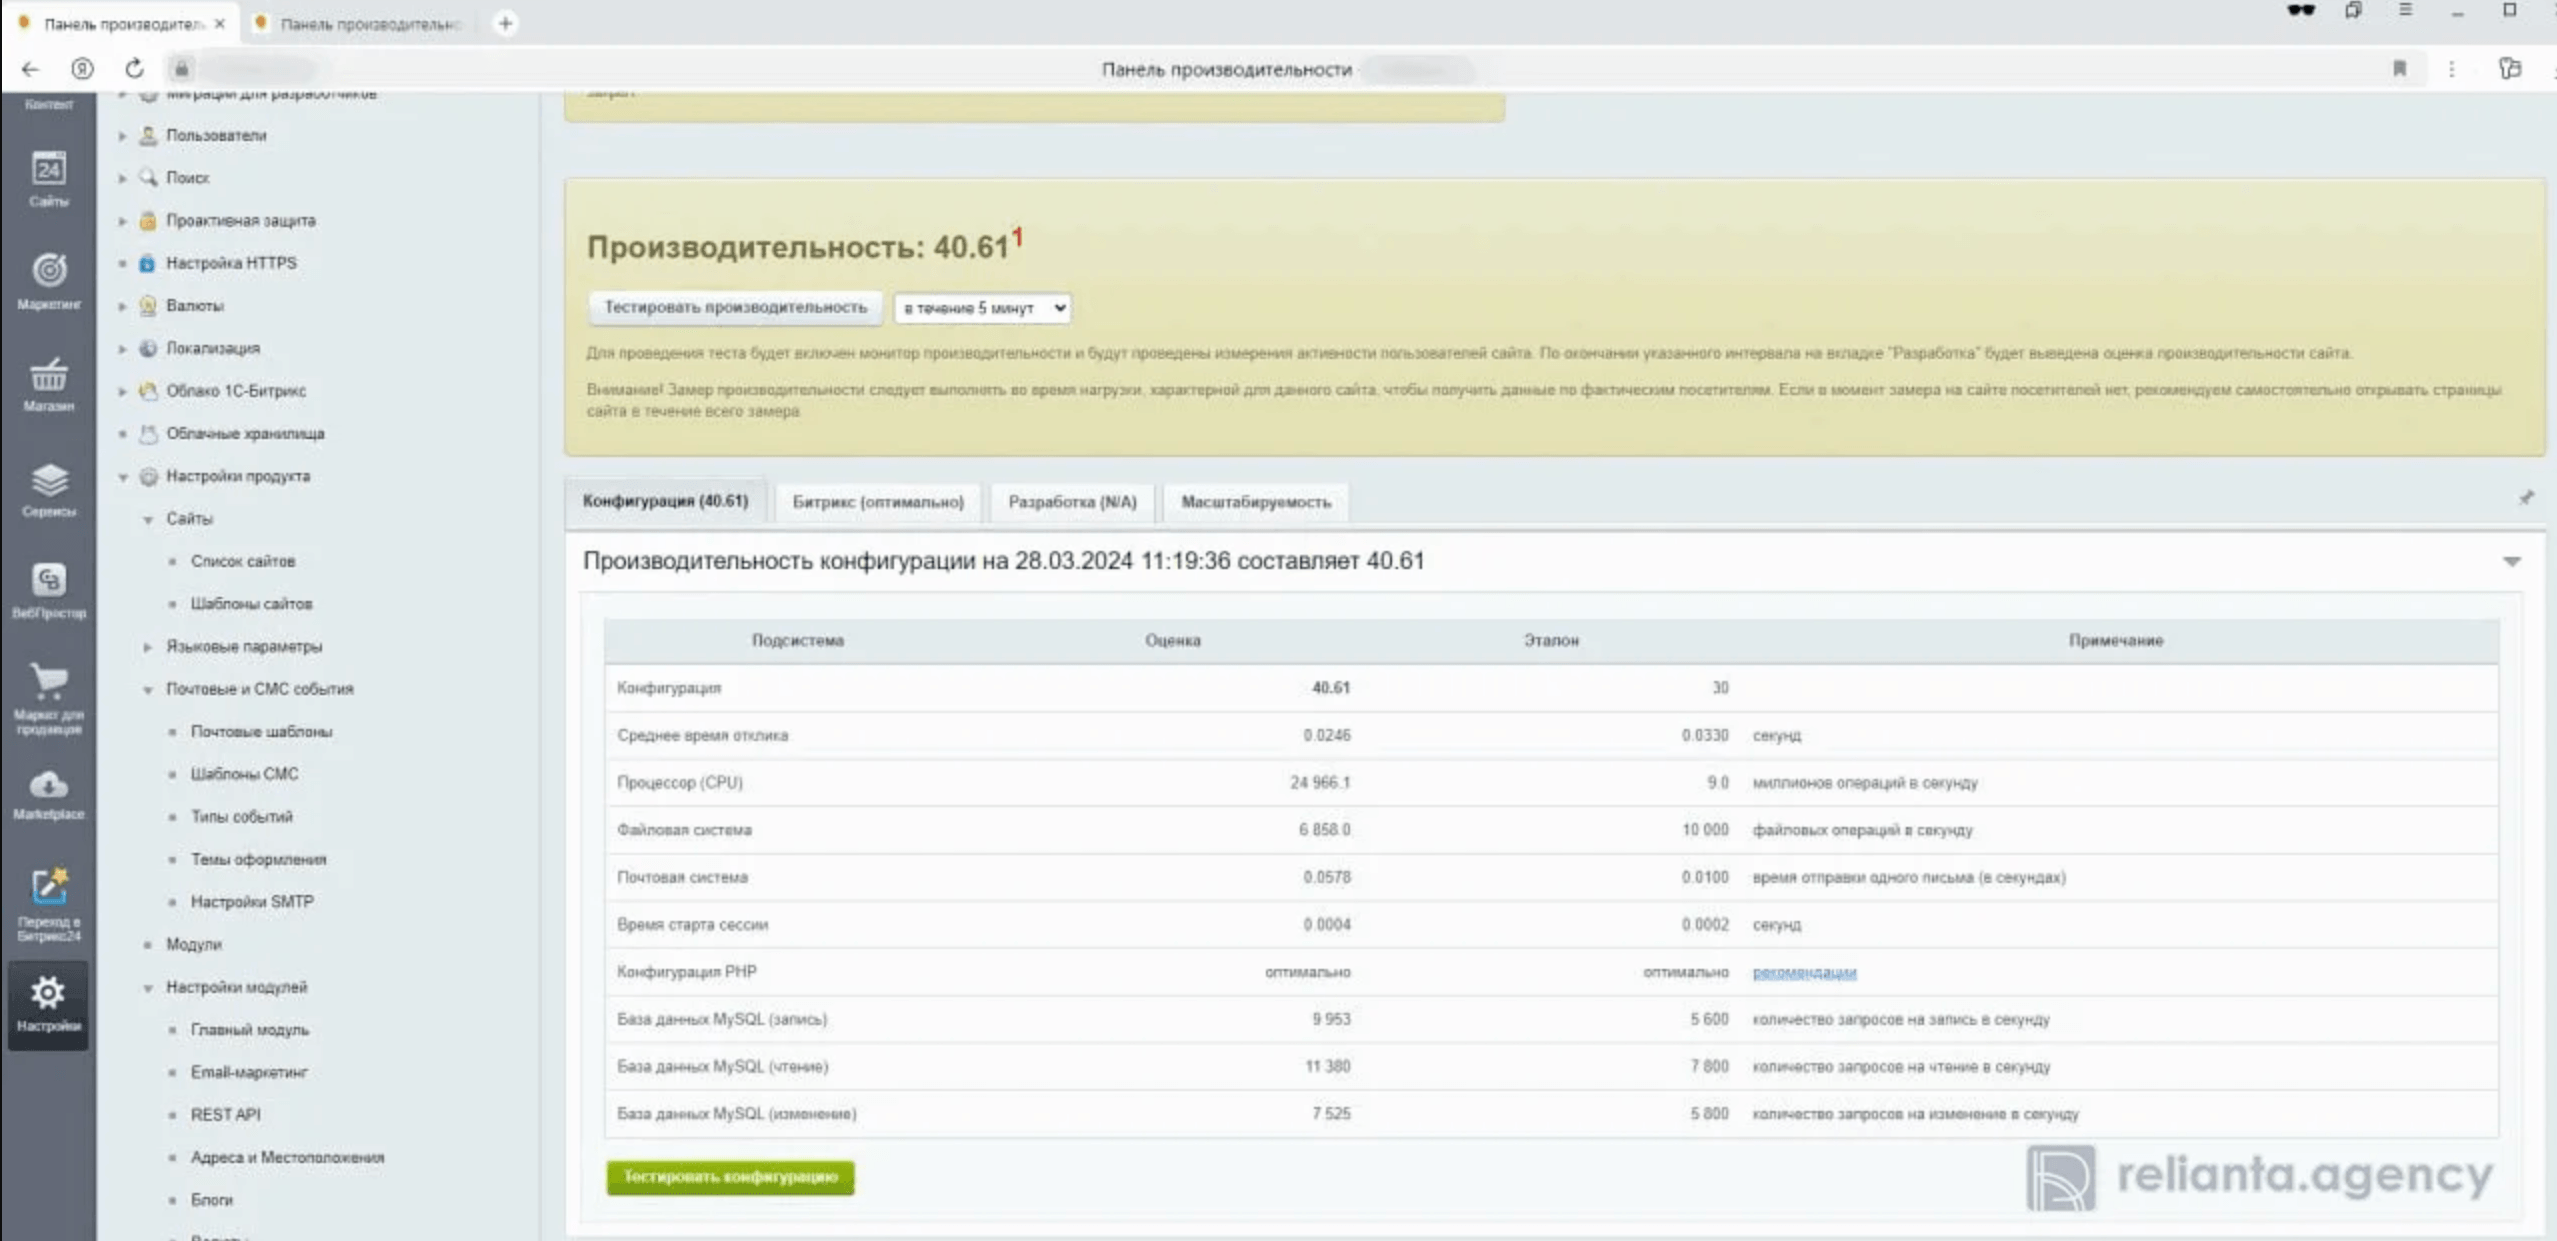Switch to the Масштабируемость tab
The width and height of the screenshot is (2557, 1241).
coord(1255,502)
